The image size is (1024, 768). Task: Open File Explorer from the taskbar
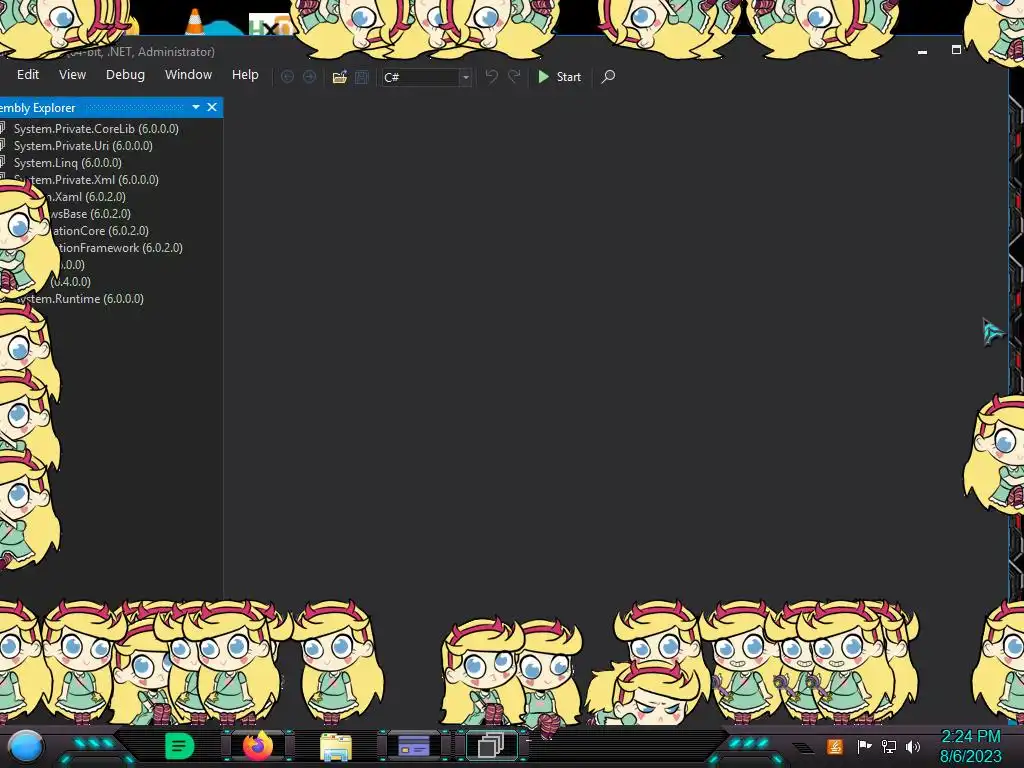tap(336, 746)
